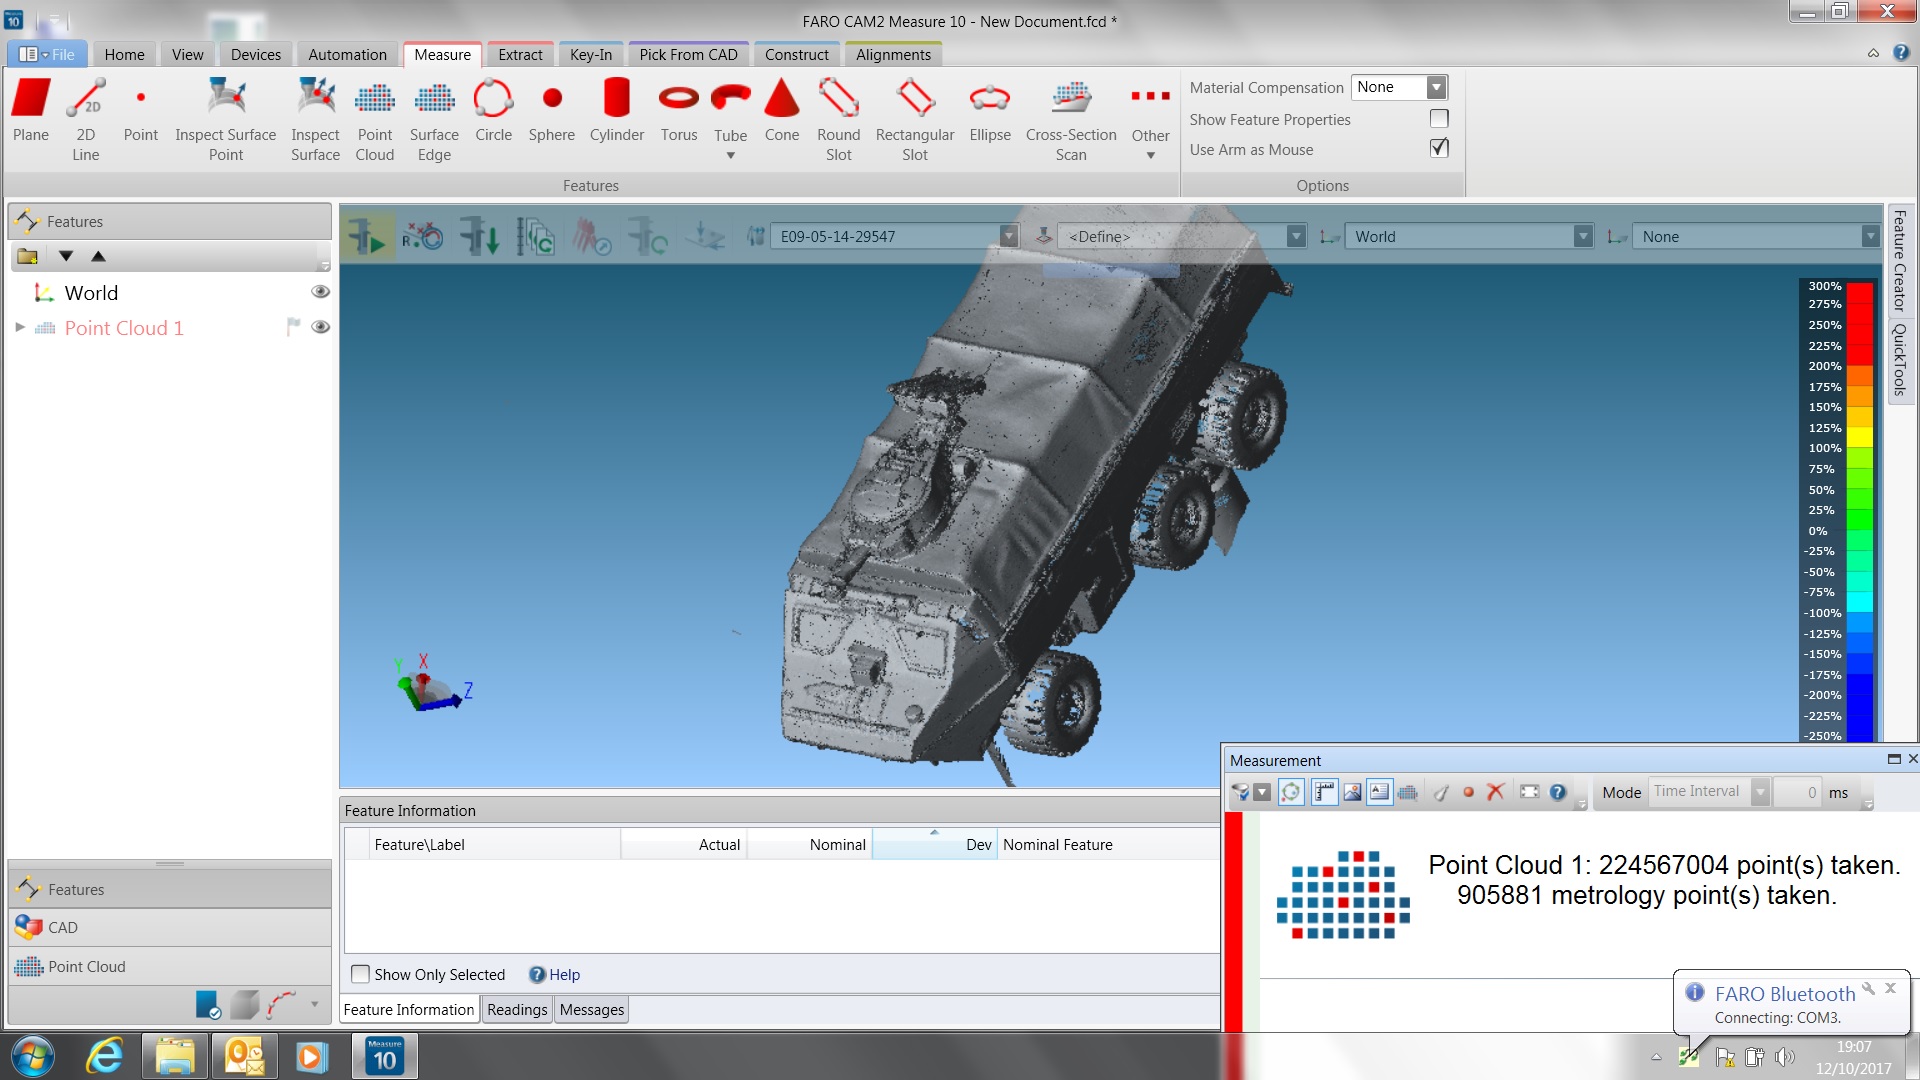Image resolution: width=1920 pixels, height=1080 pixels.
Task: Switch to the Extract tab
Action: (520, 55)
